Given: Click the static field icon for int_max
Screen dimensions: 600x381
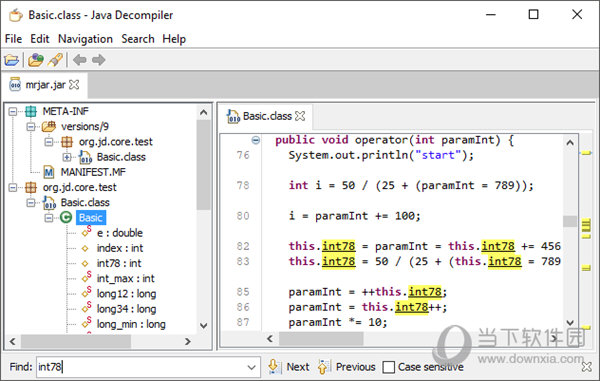Looking at the screenshot, I should point(86,277).
